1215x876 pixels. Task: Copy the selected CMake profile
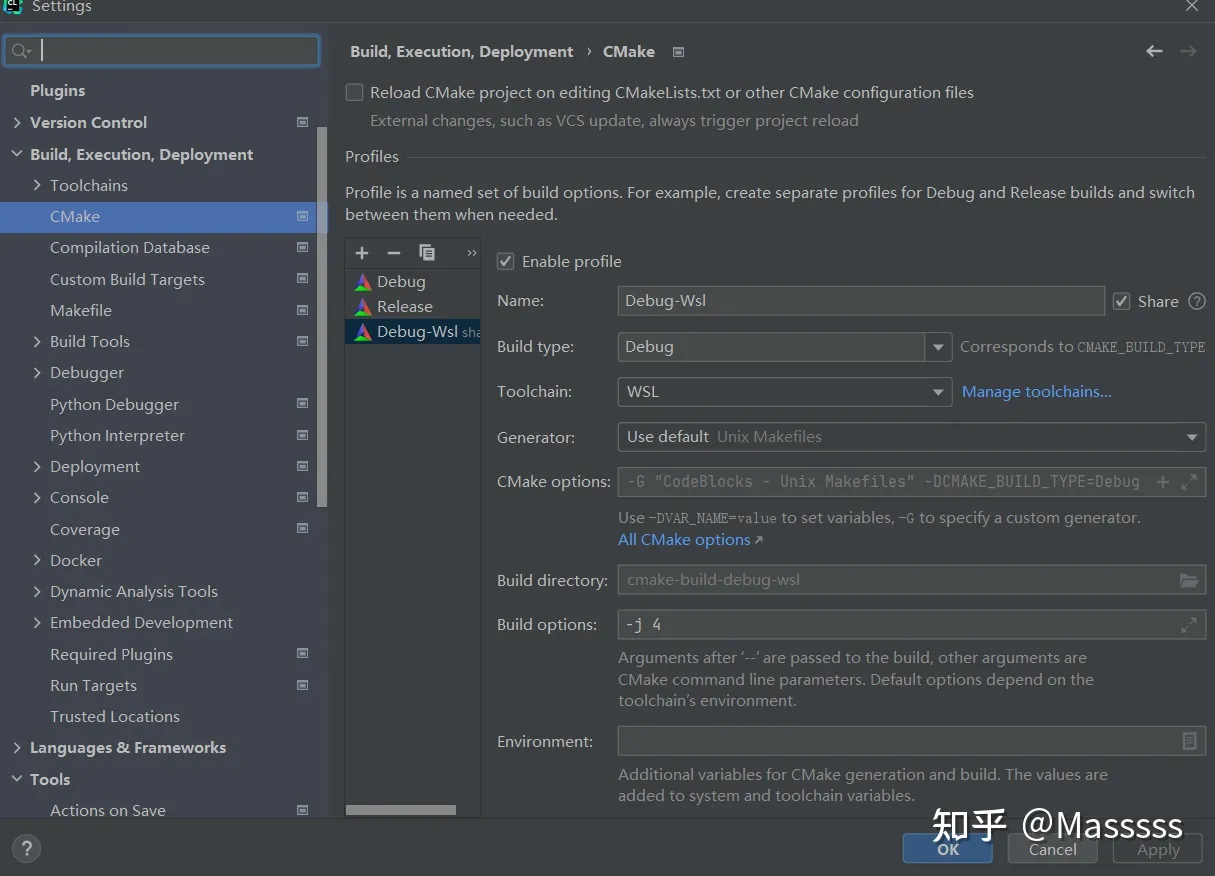[427, 253]
